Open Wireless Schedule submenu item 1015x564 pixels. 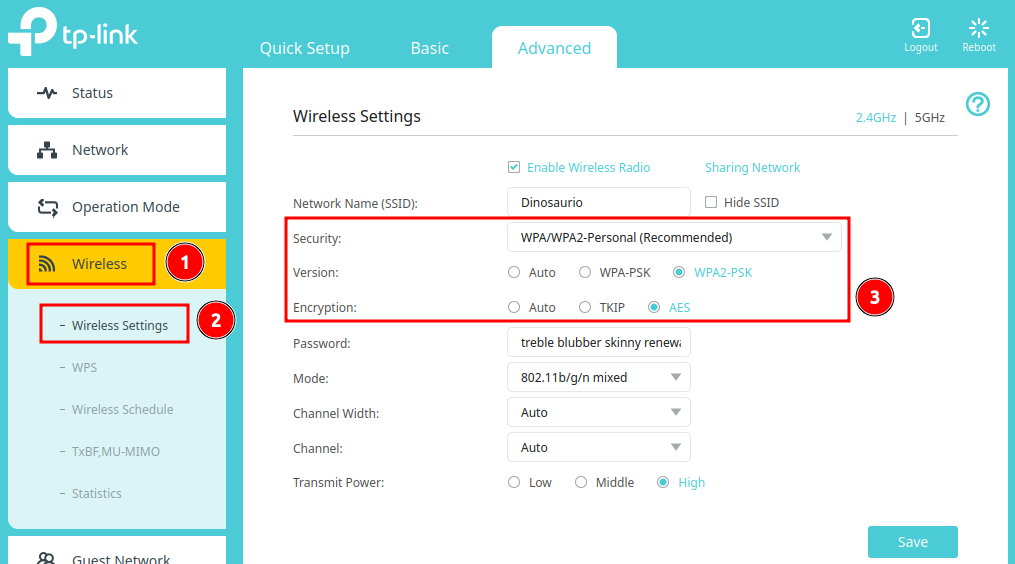click(x=122, y=409)
